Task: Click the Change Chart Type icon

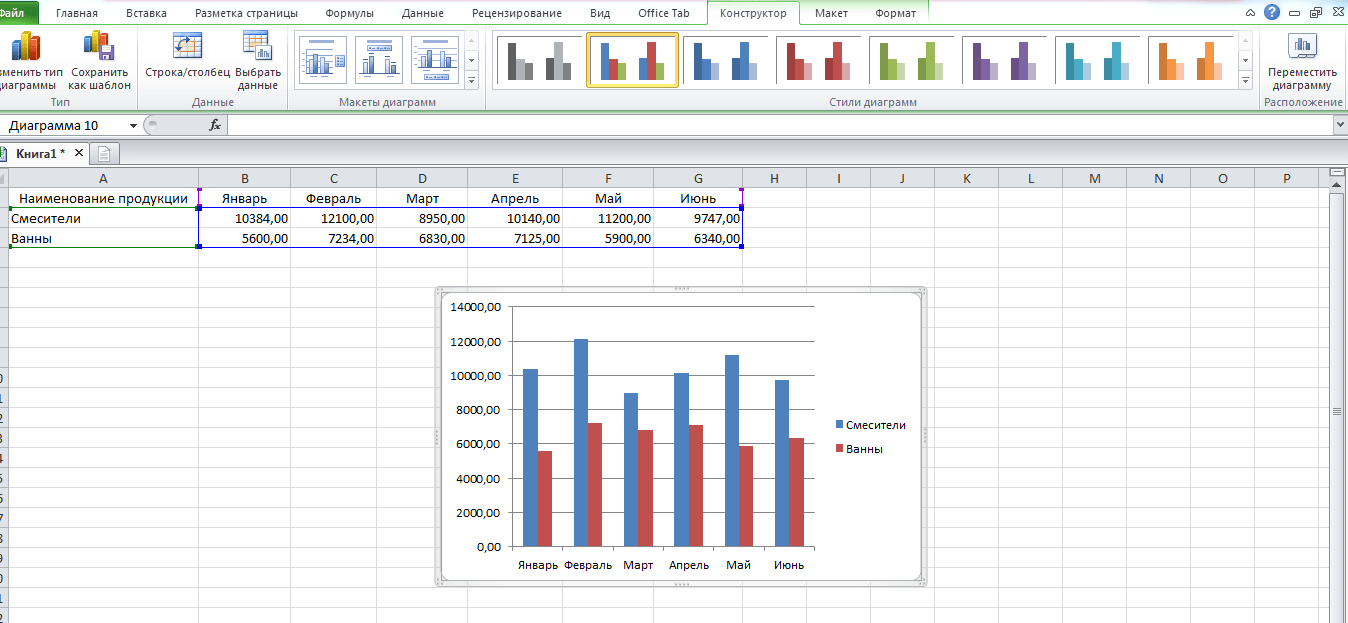Action: (24, 47)
